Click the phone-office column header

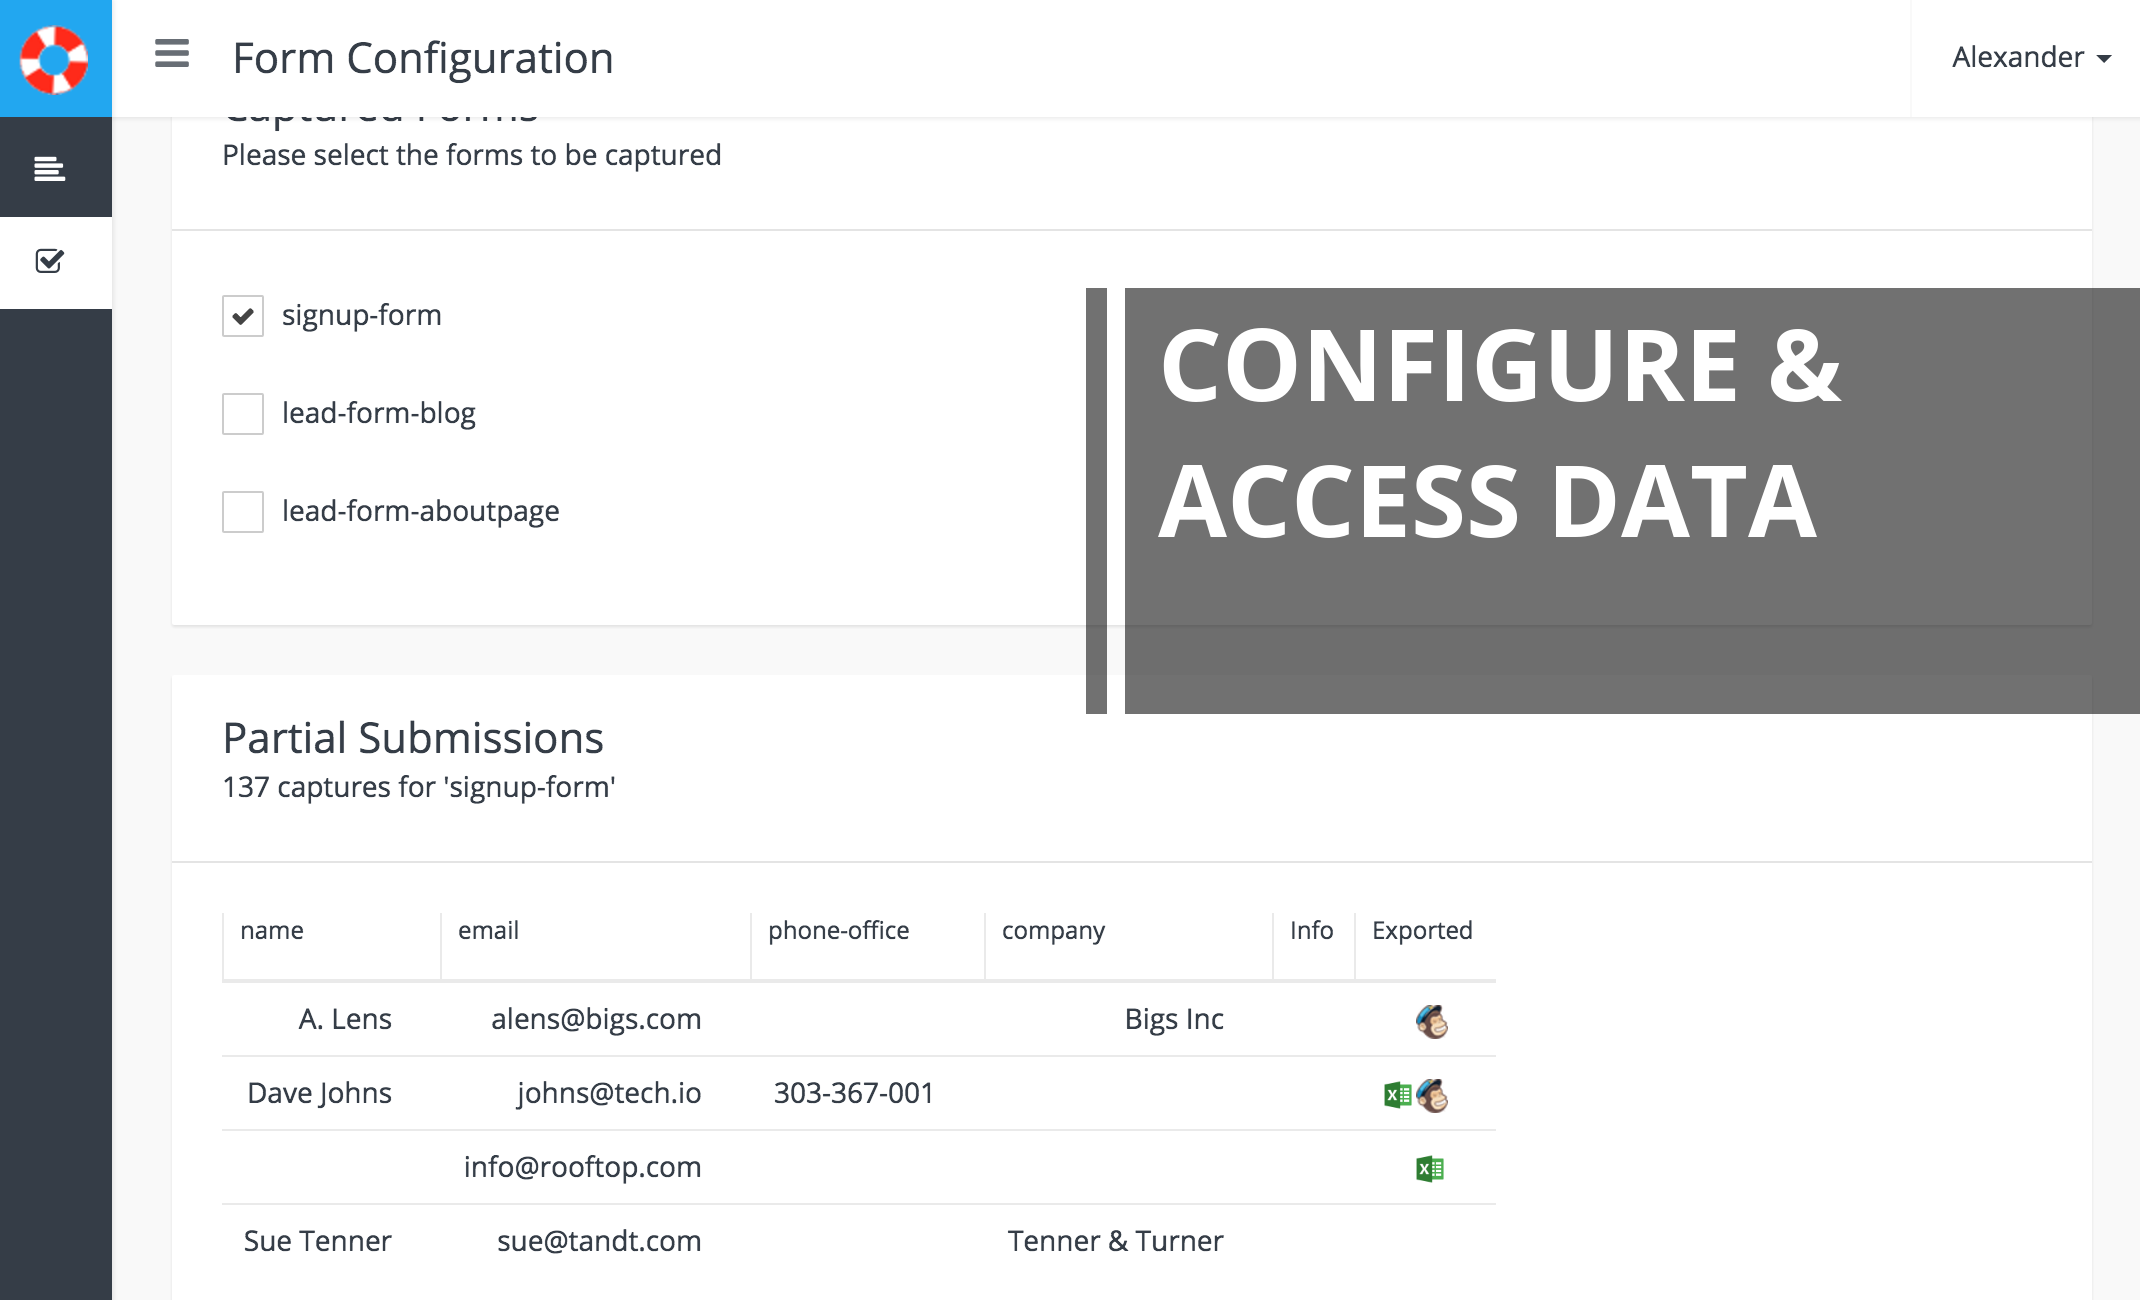(838, 931)
